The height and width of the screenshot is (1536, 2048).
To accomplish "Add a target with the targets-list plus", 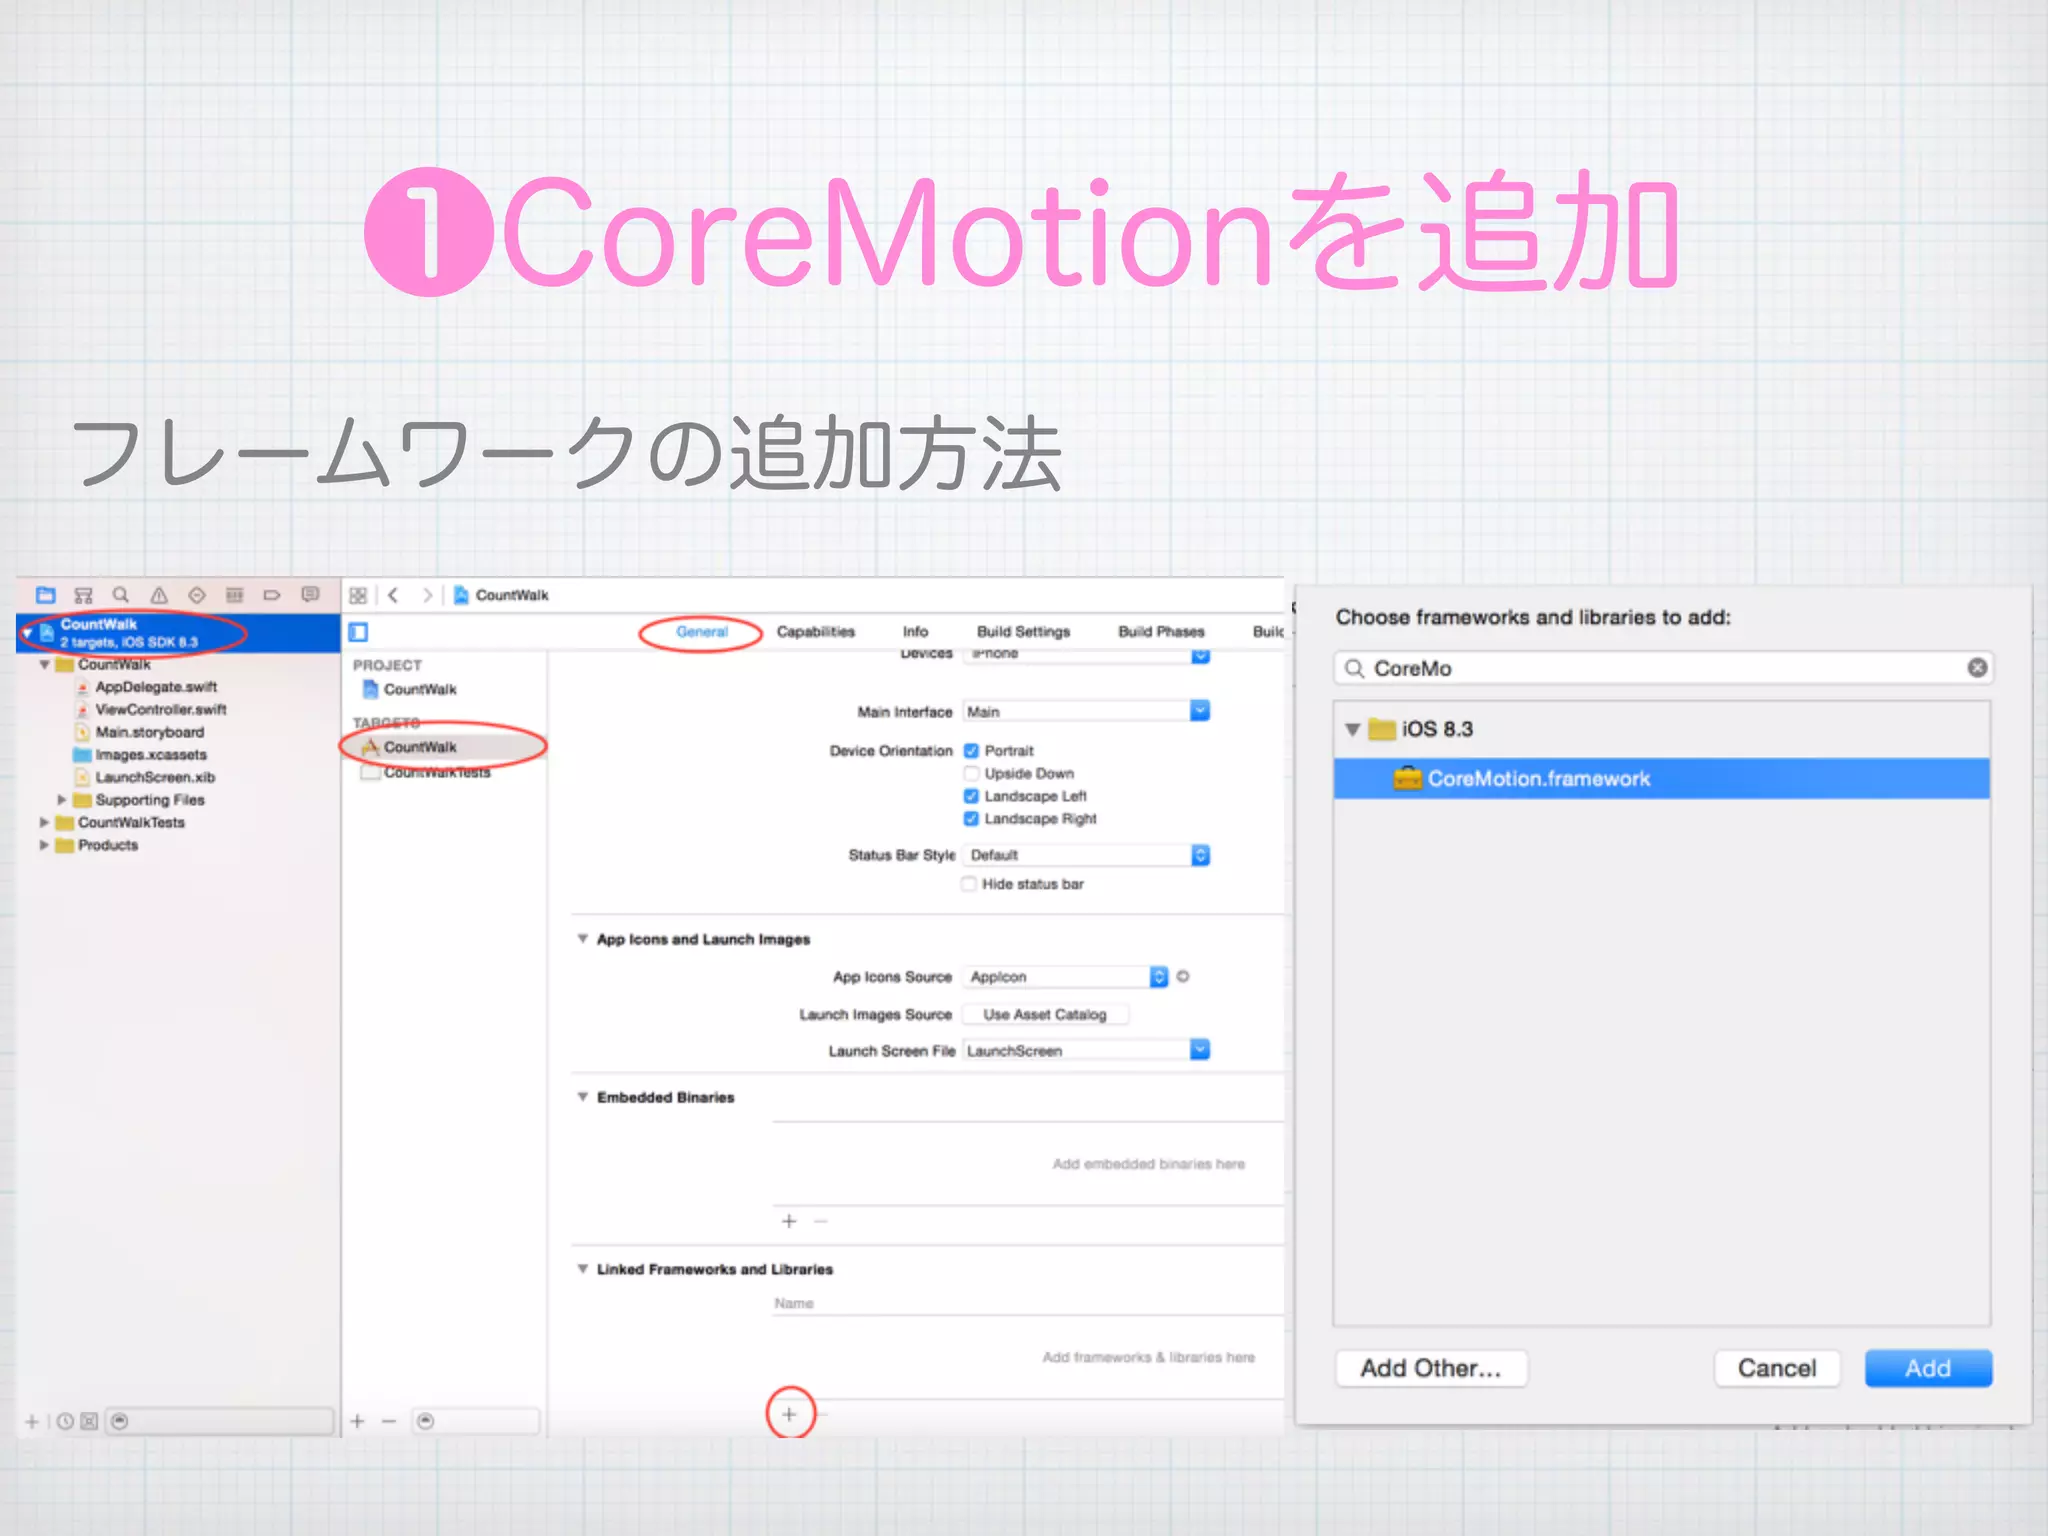I will (x=358, y=1421).
